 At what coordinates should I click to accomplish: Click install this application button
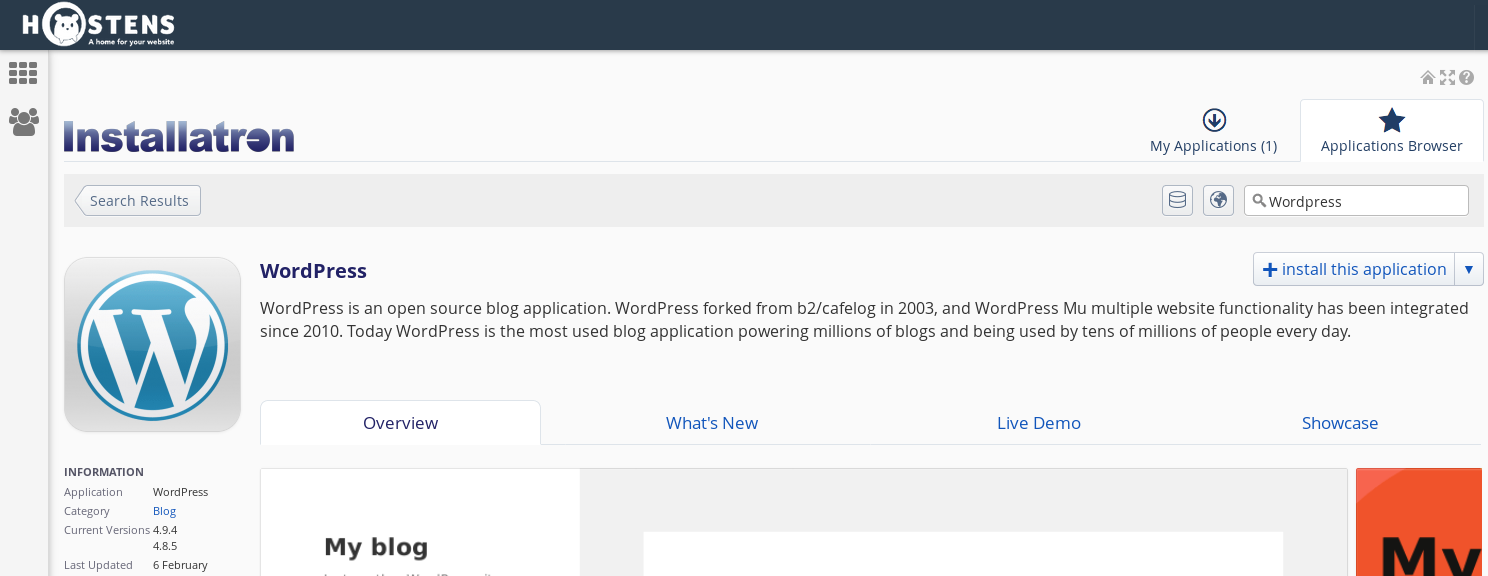point(1354,269)
